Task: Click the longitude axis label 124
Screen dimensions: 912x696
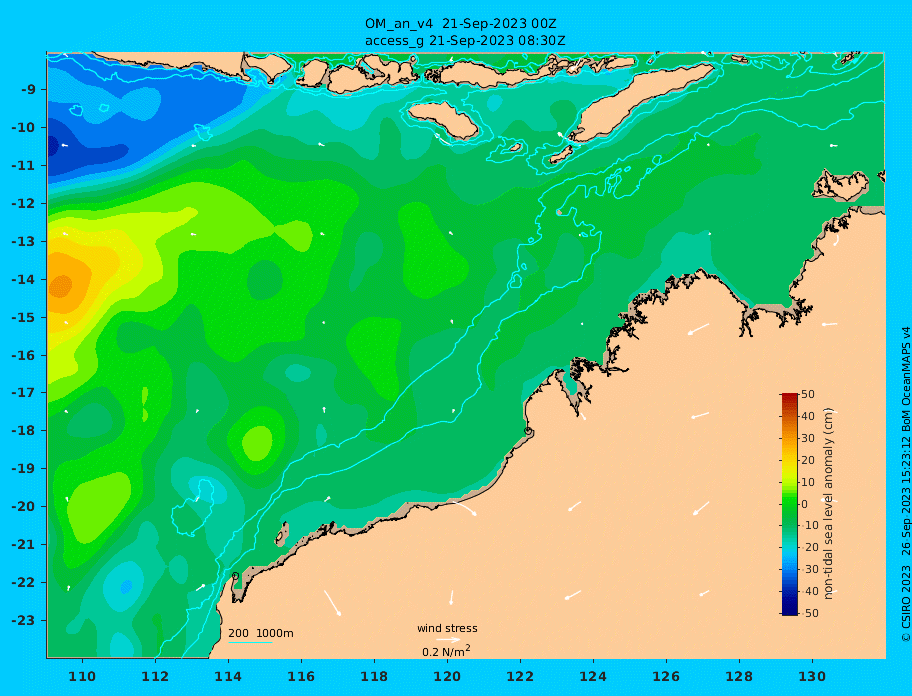Action: (x=593, y=676)
